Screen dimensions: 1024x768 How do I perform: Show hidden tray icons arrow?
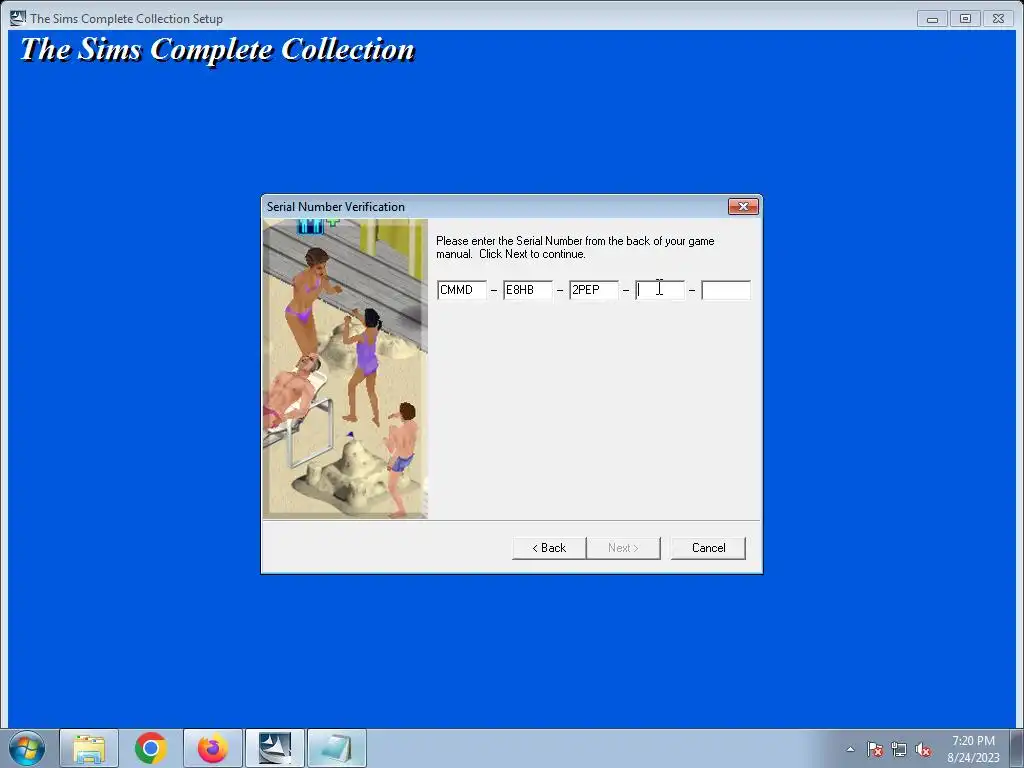point(850,749)
